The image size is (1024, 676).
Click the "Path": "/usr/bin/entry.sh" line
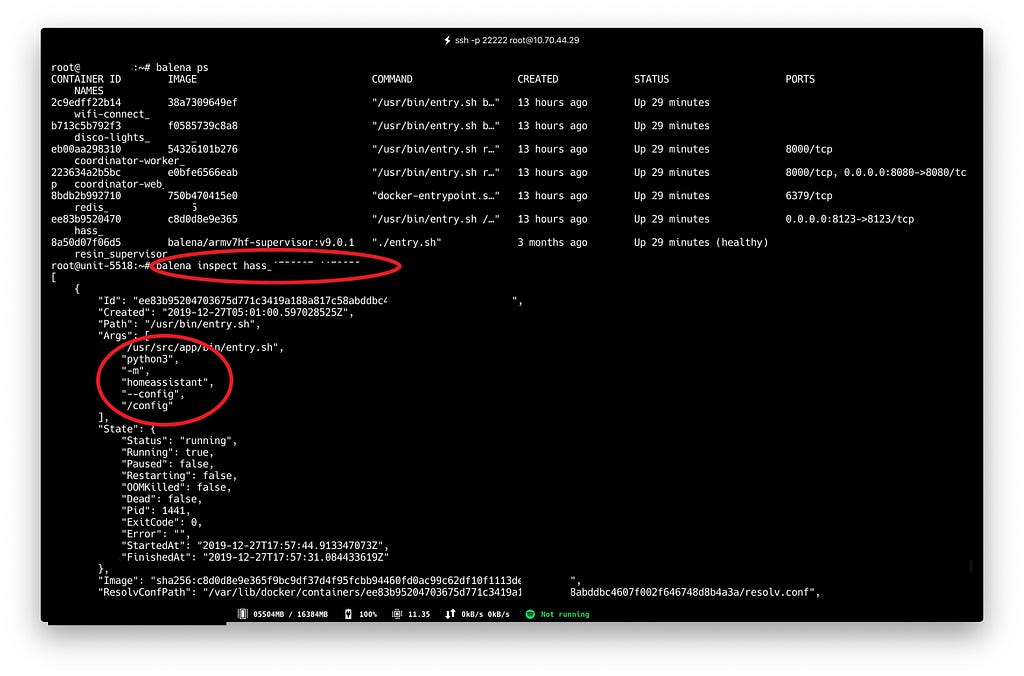click(x=180, y=324)
